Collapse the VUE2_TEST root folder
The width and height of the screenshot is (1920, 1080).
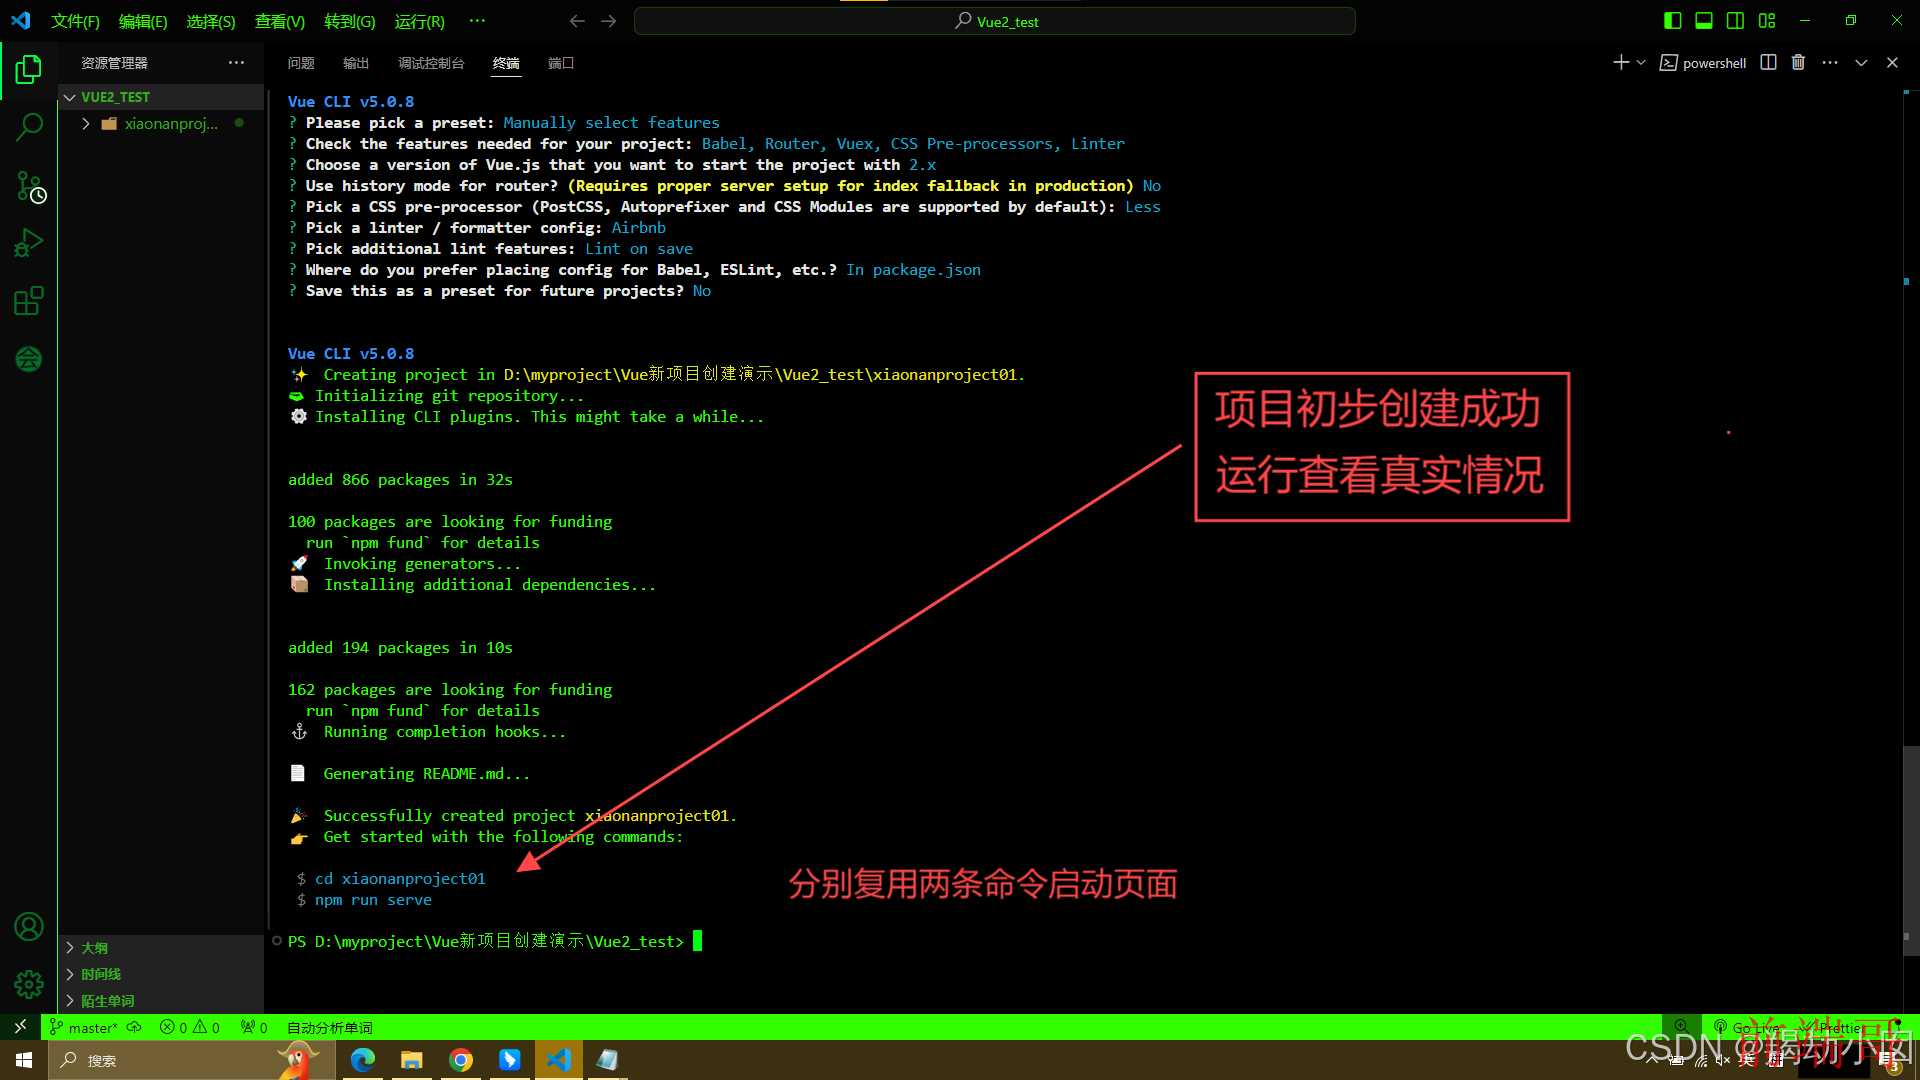tap(163, 97)
